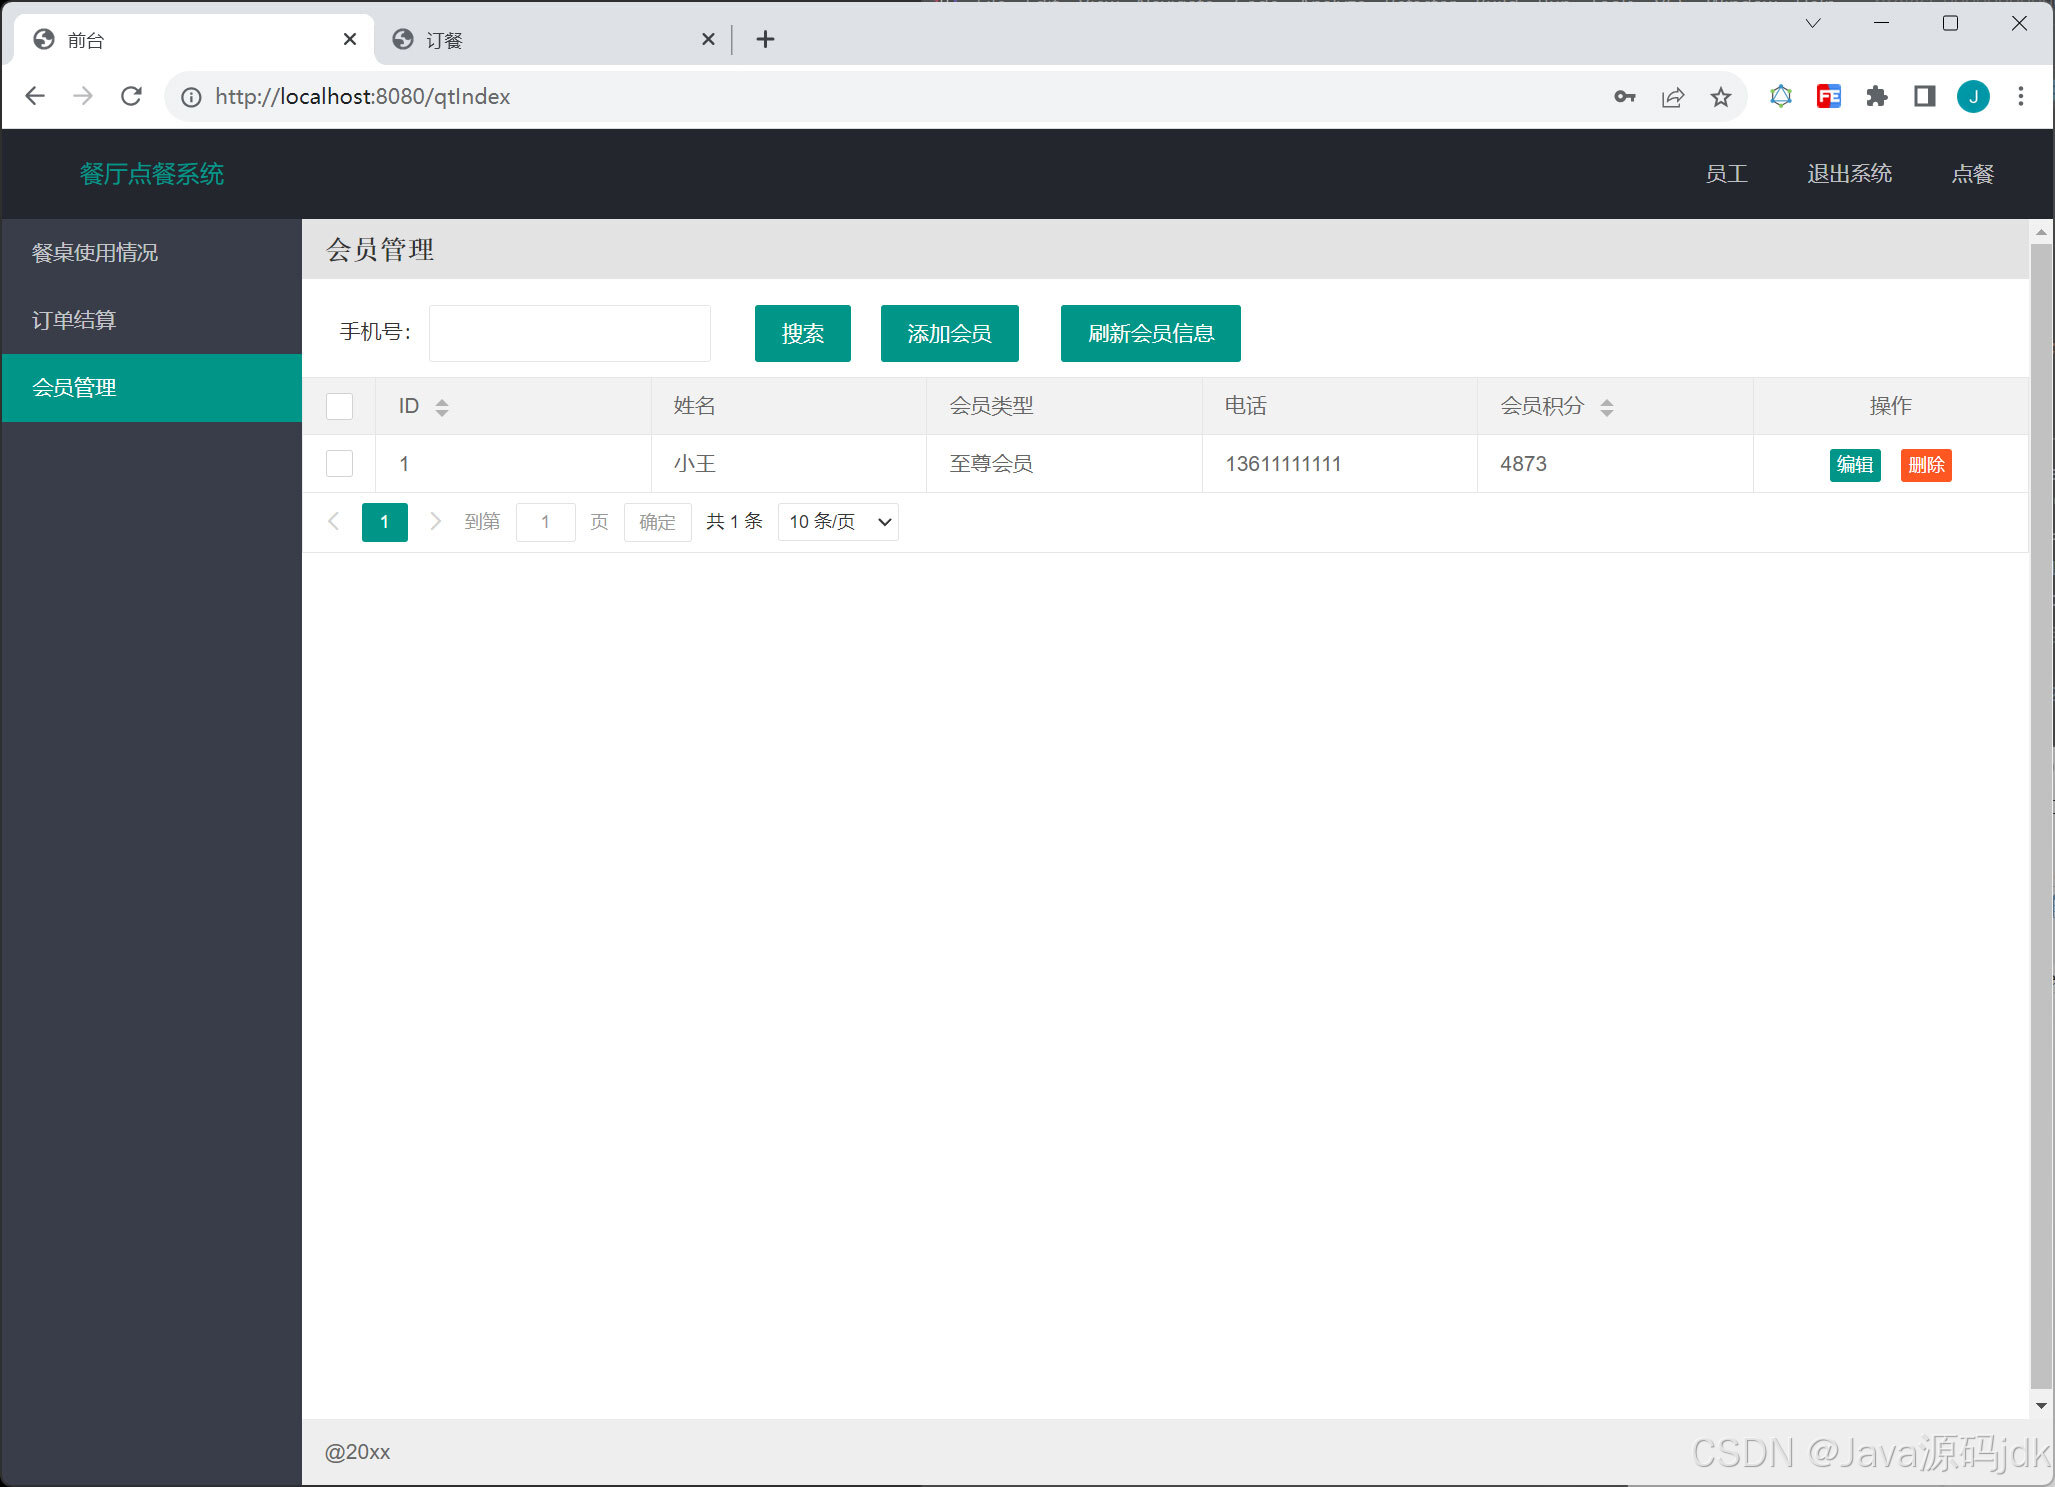Click the 手机号 input field
This screenshot has width=2055, height=1487.
[x=568, y=333]
